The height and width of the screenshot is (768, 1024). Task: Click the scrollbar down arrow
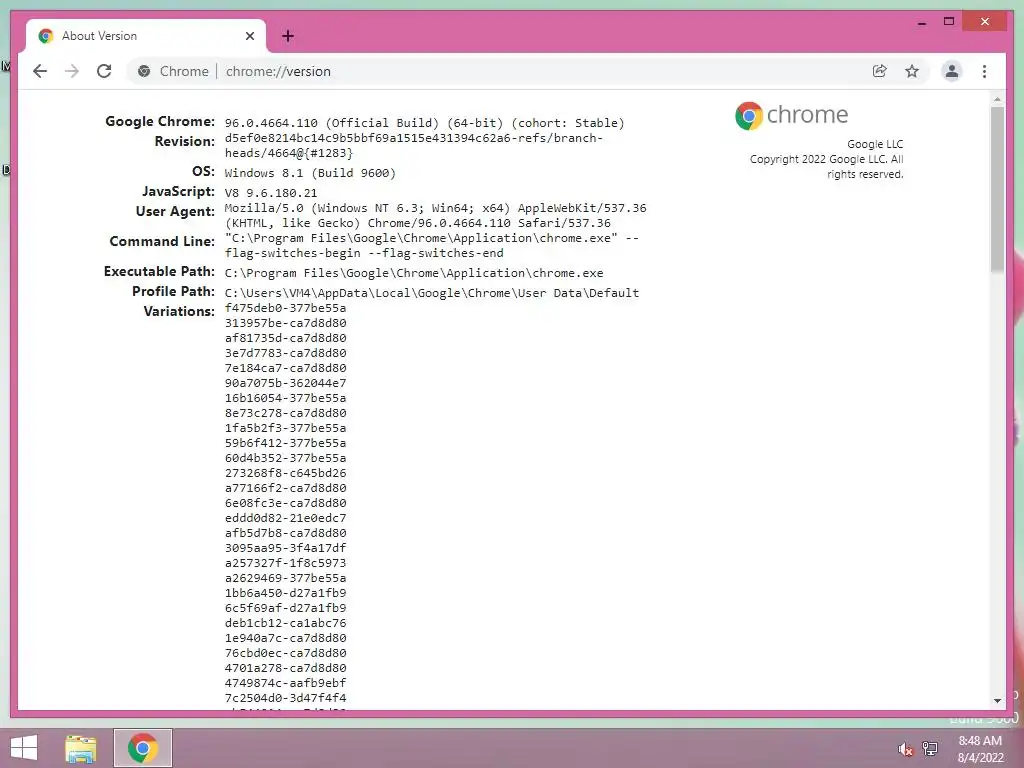[x=997, y=701]
